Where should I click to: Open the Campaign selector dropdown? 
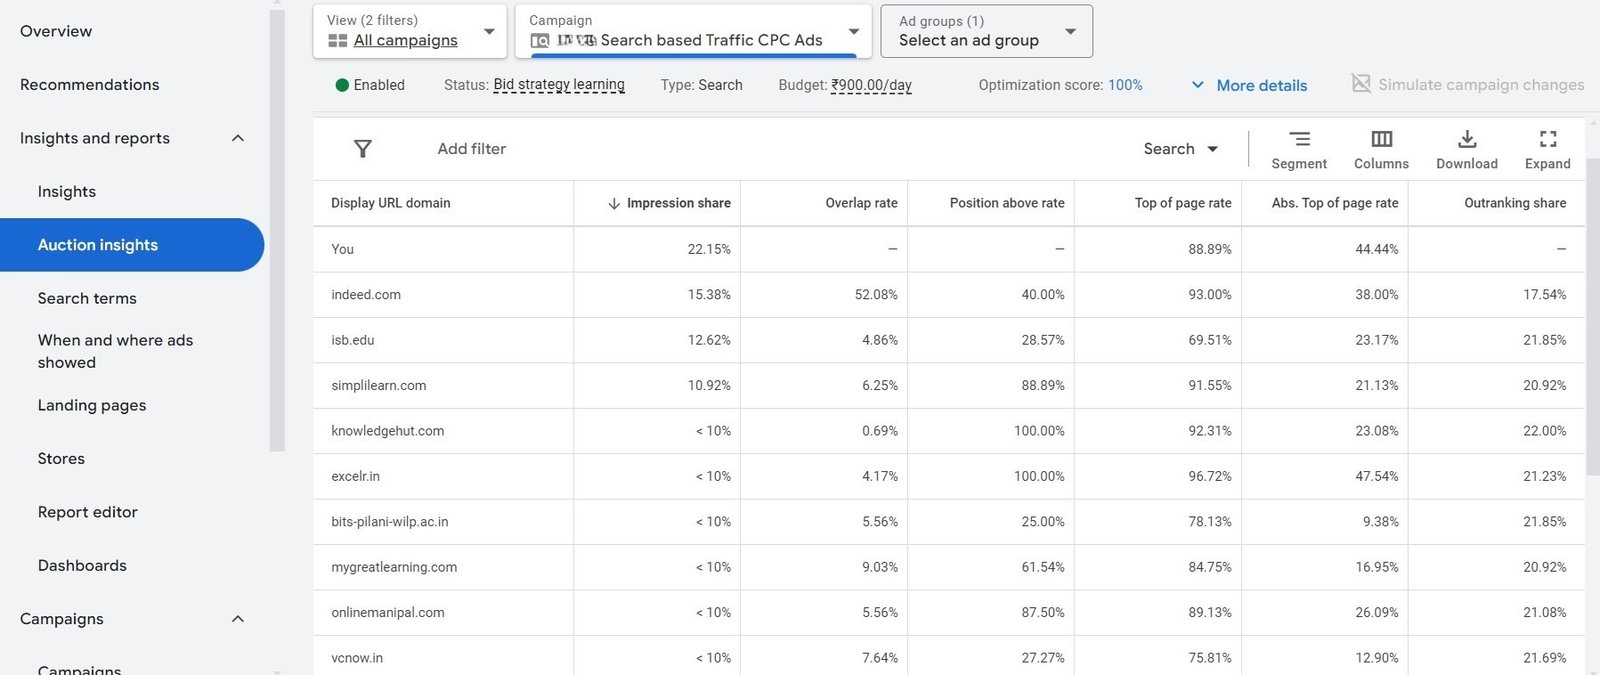pos(853,32)
